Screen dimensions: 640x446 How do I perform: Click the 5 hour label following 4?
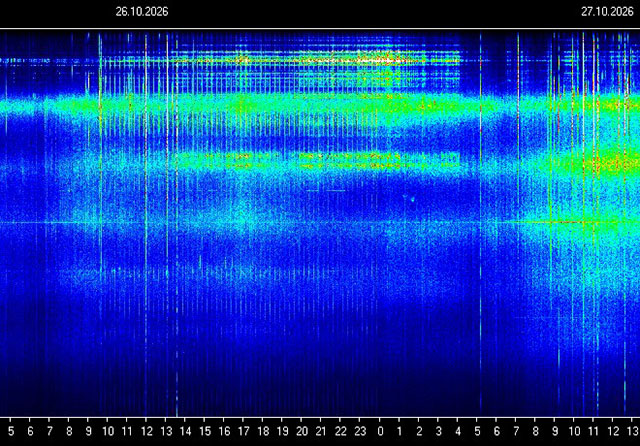477,431
